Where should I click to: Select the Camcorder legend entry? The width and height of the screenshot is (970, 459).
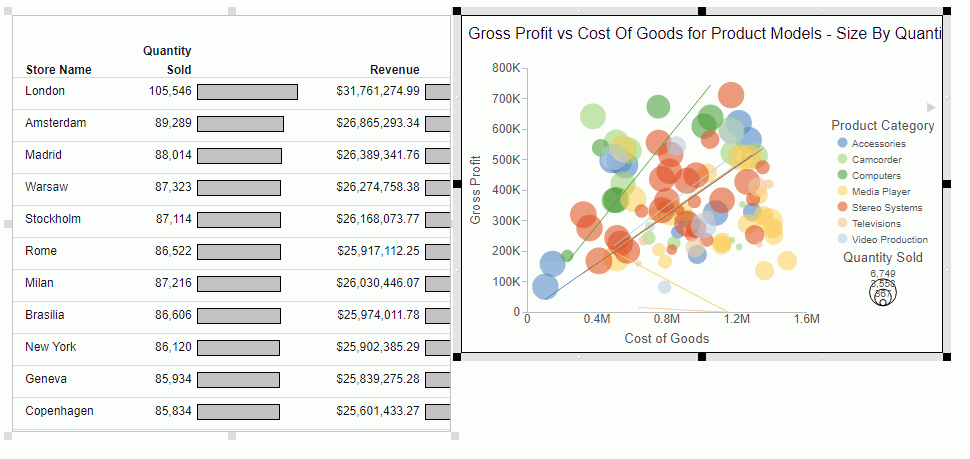876,160
